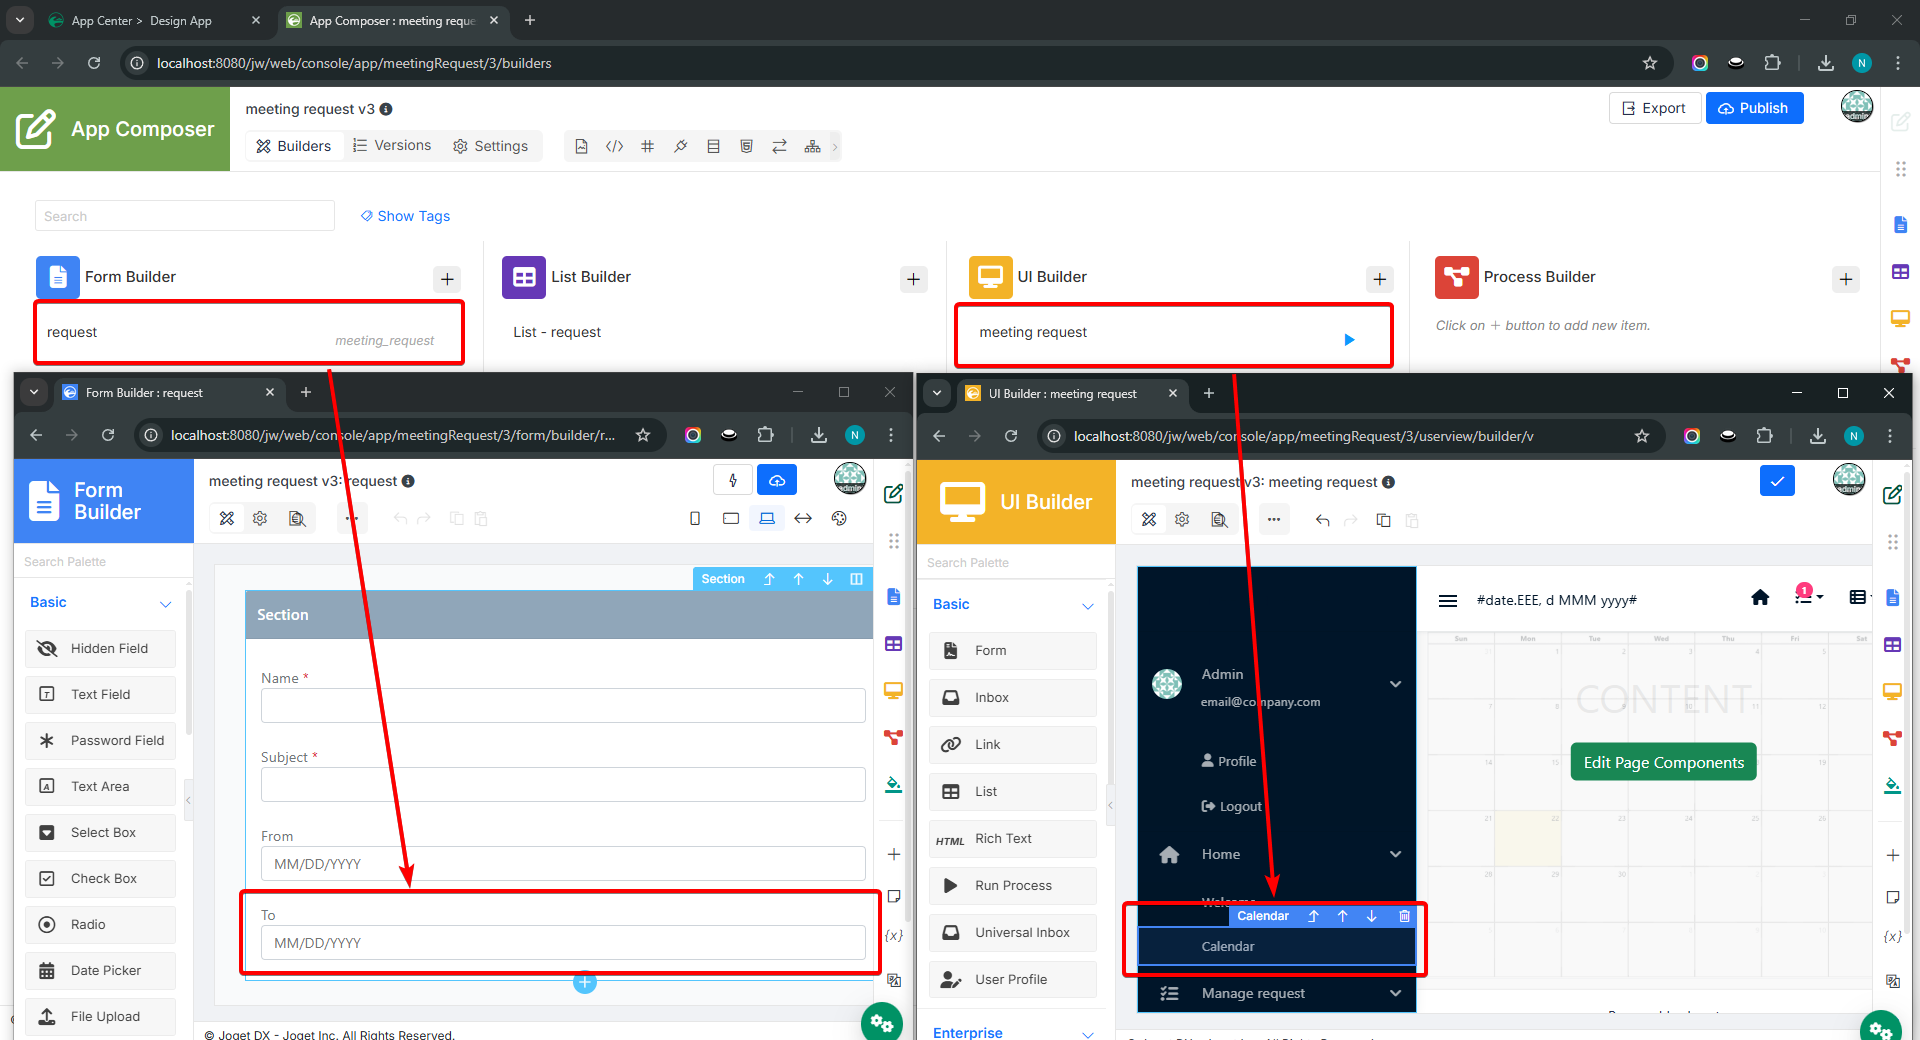Select tablet view in Form Builder toolbar
This screenshot has width=1920, height=1040.
731,518
